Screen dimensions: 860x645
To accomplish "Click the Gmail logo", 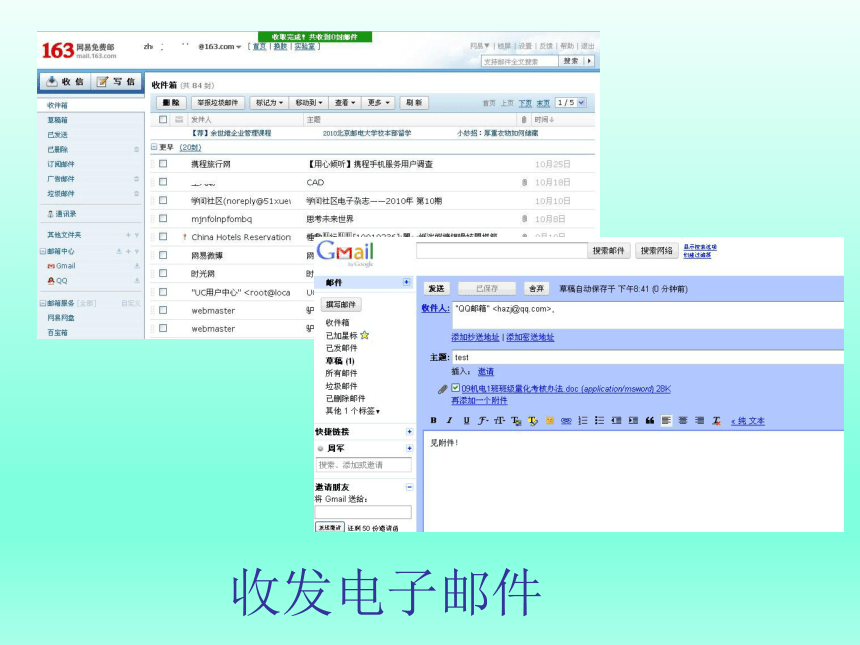I will [x=345, y=253].
